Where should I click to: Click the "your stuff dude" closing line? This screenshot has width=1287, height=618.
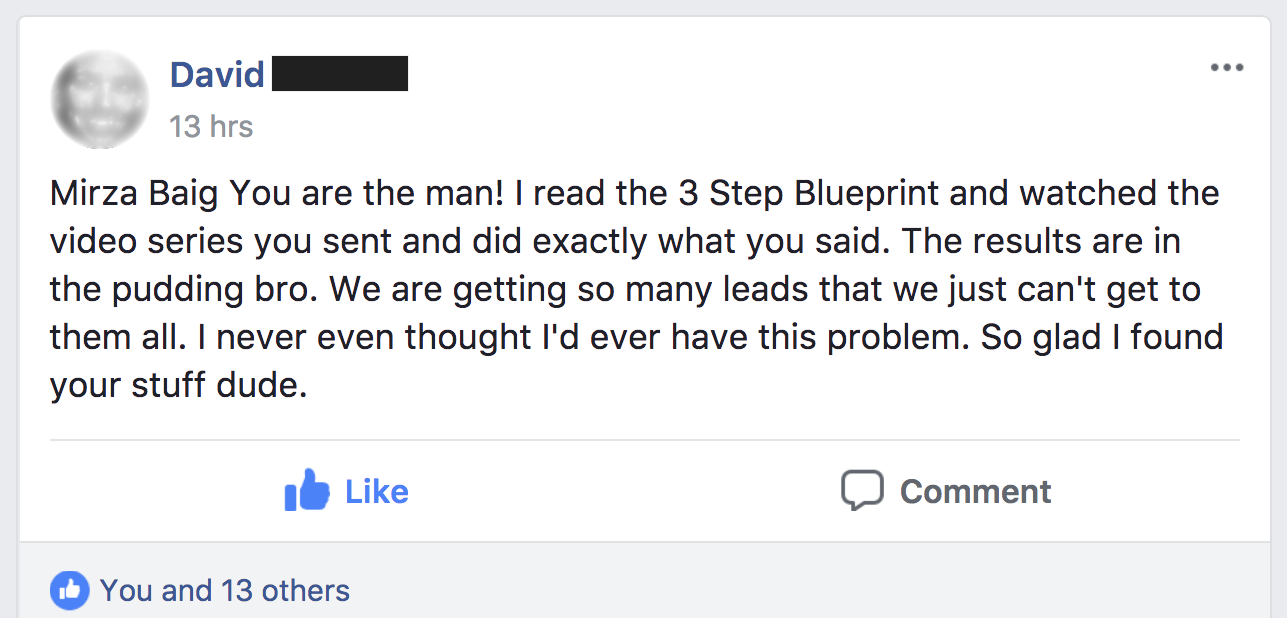pos(178,385)
